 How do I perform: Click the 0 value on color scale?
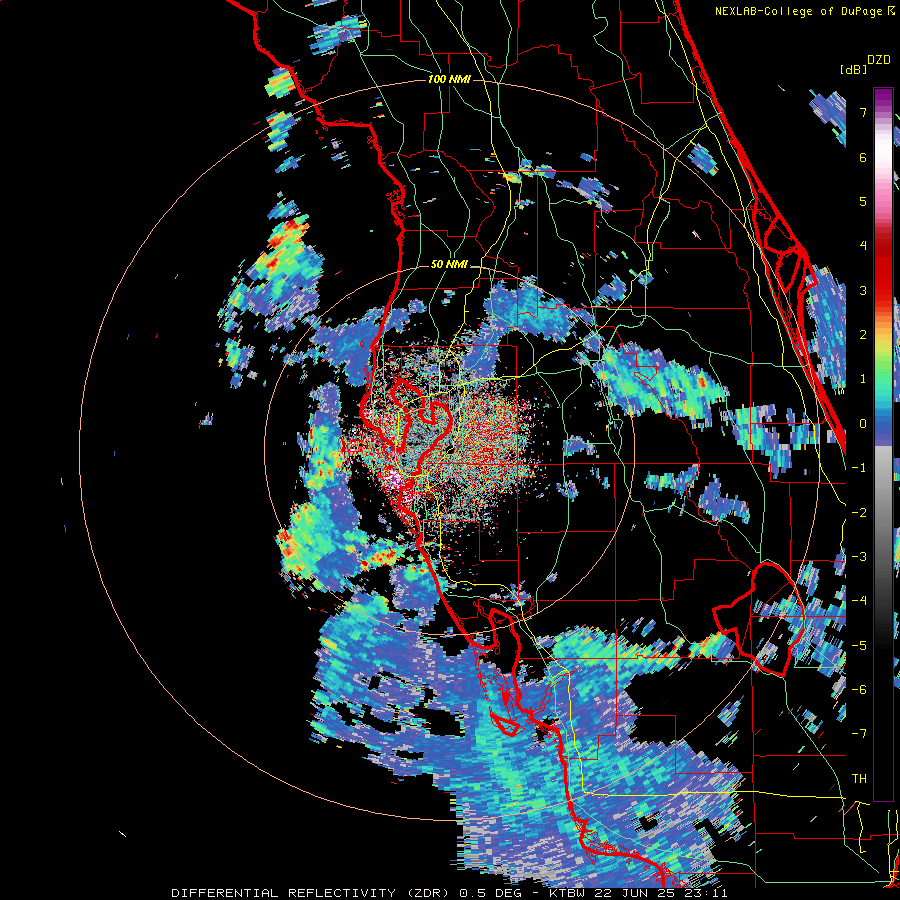863,424
